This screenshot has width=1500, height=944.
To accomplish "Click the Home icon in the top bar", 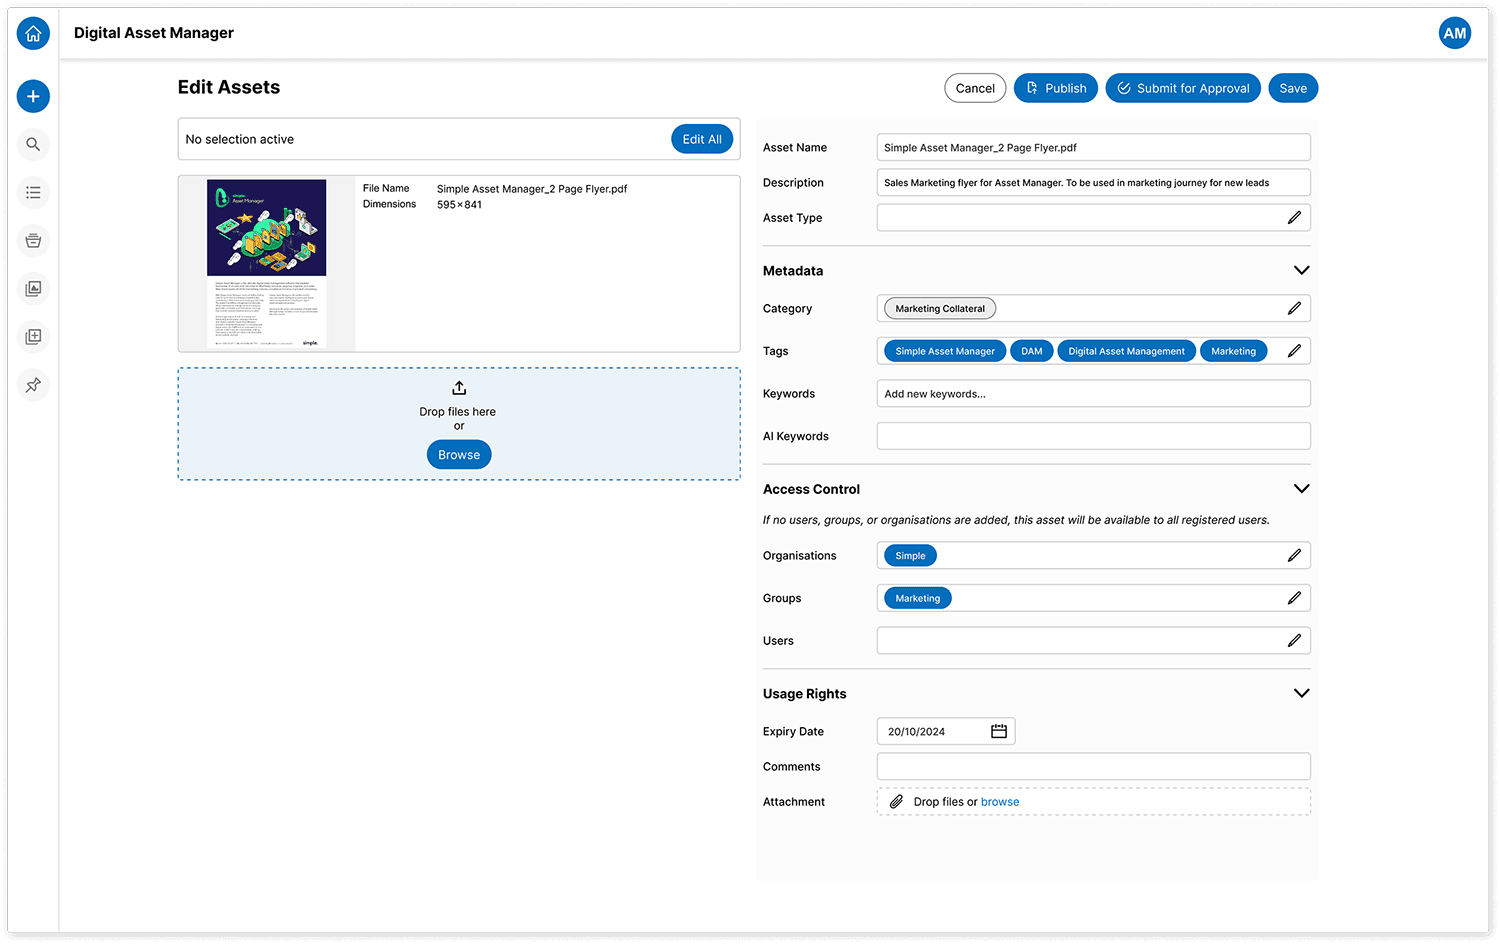I will tap(33, 33).
